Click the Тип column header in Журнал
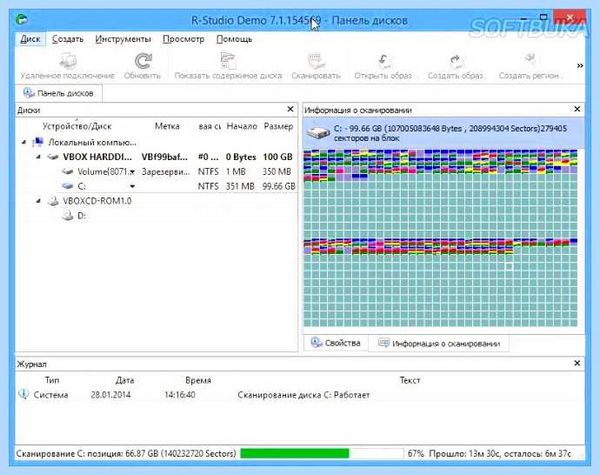 [x=52, y=380]
